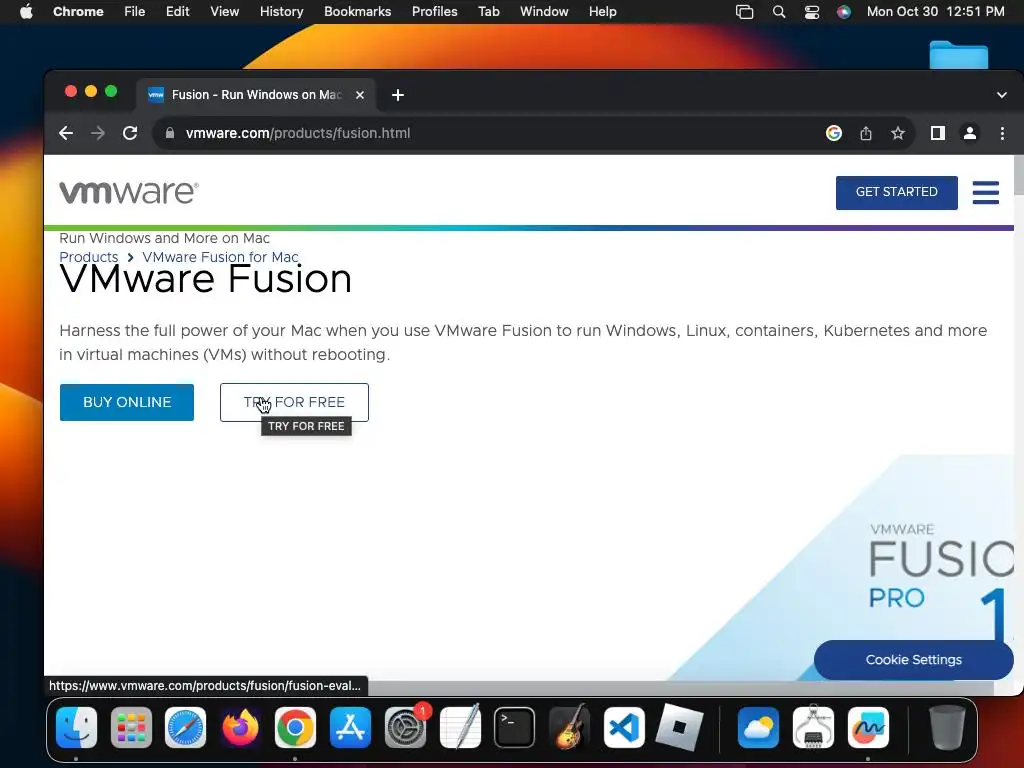The image size is (1024, 768).
Task: Open the Bookmarks menu
Action: (357, 12)
